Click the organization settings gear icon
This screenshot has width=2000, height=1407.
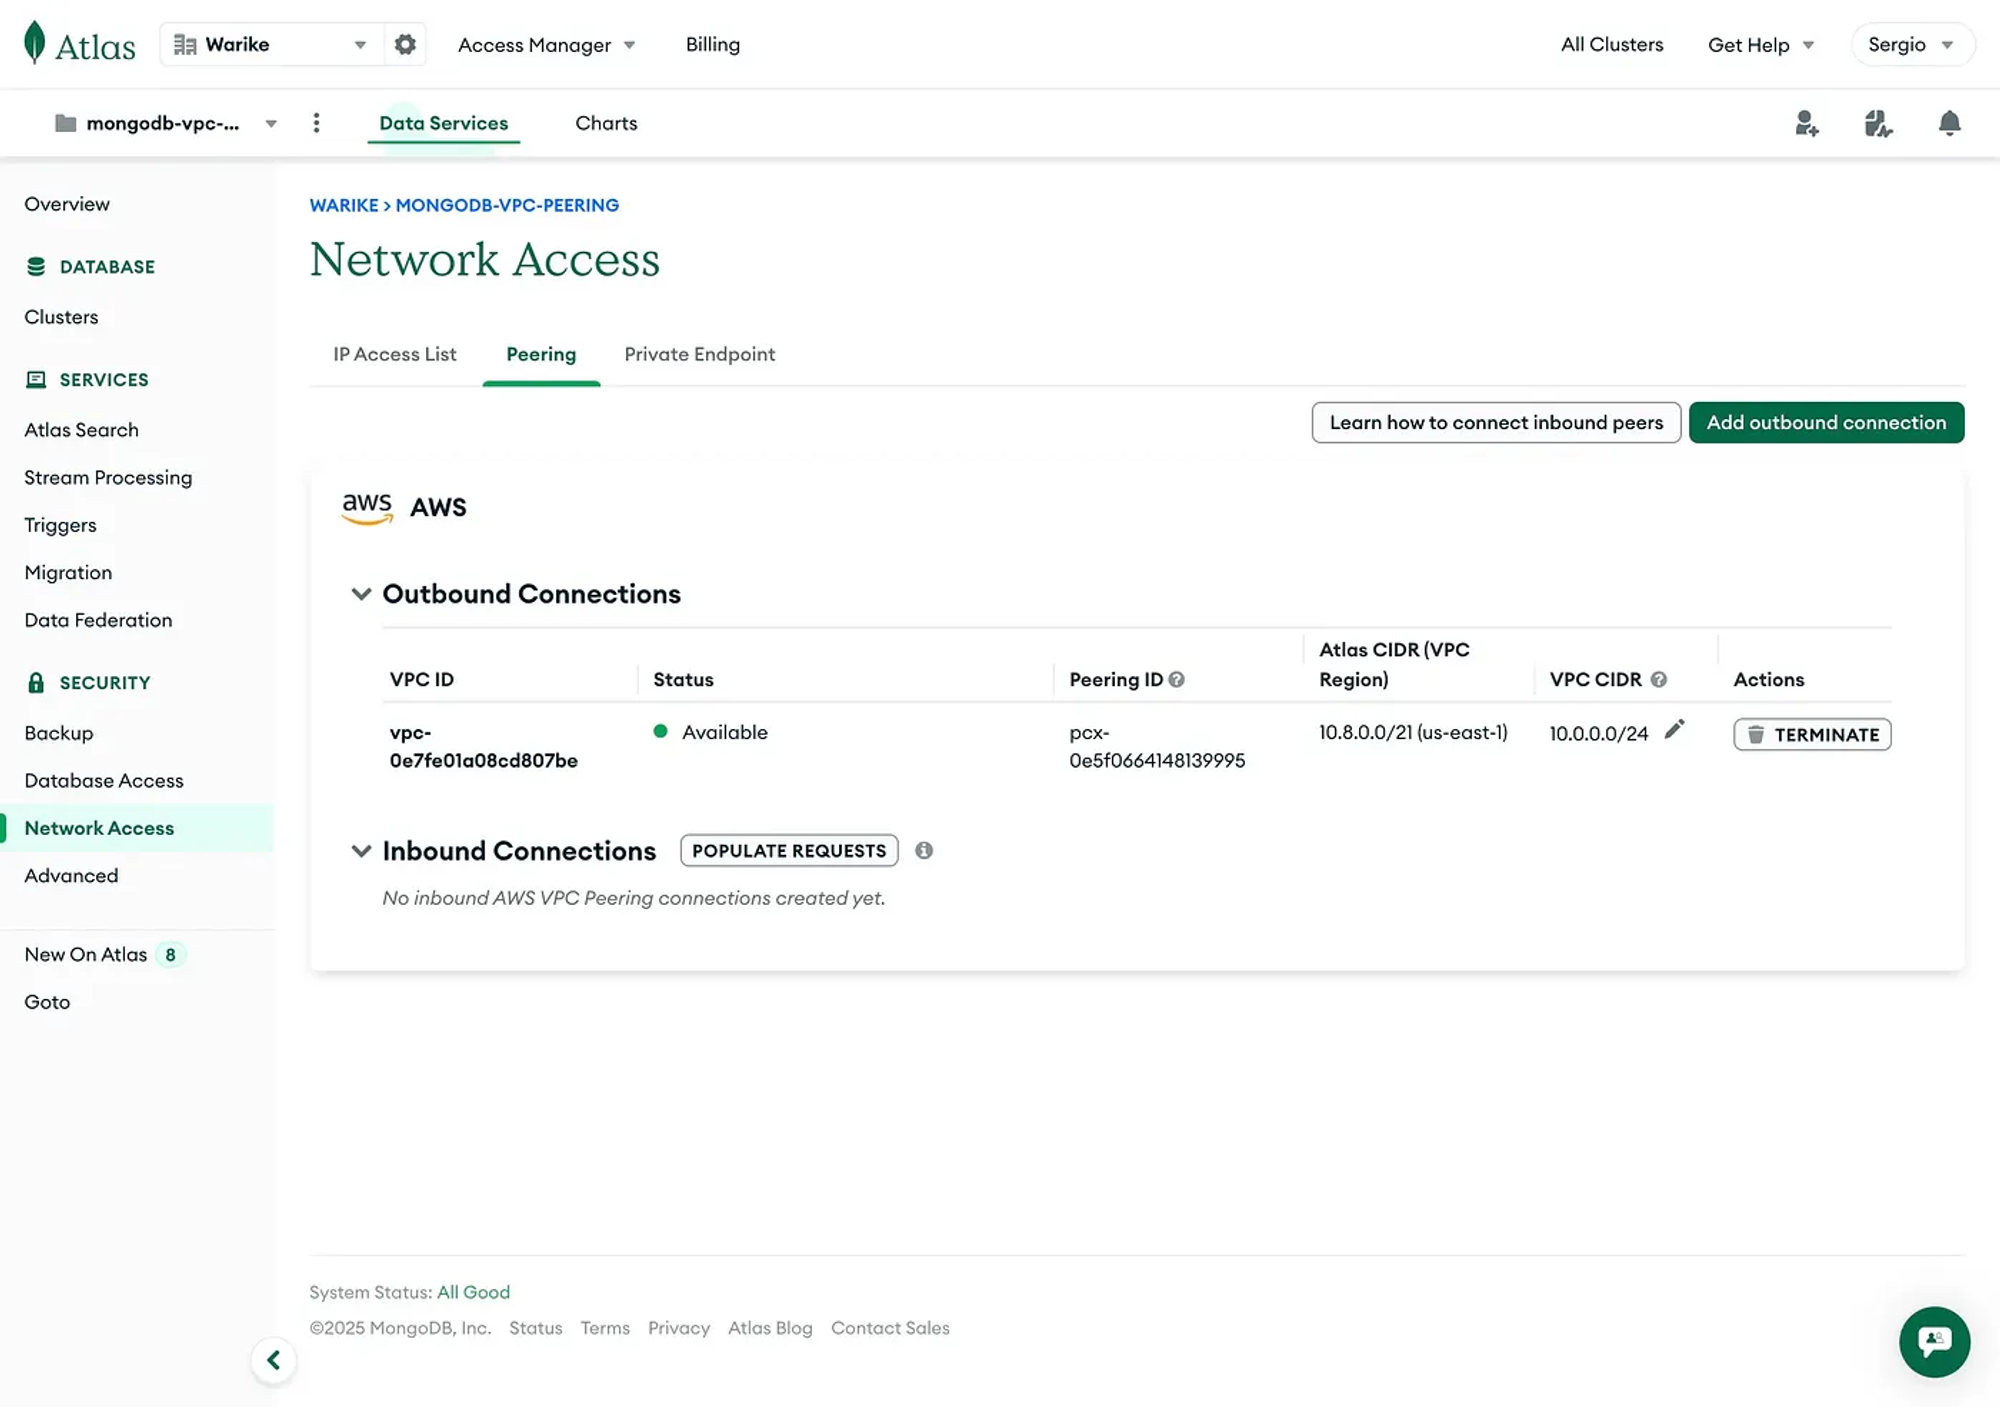(x=405, y=44)
